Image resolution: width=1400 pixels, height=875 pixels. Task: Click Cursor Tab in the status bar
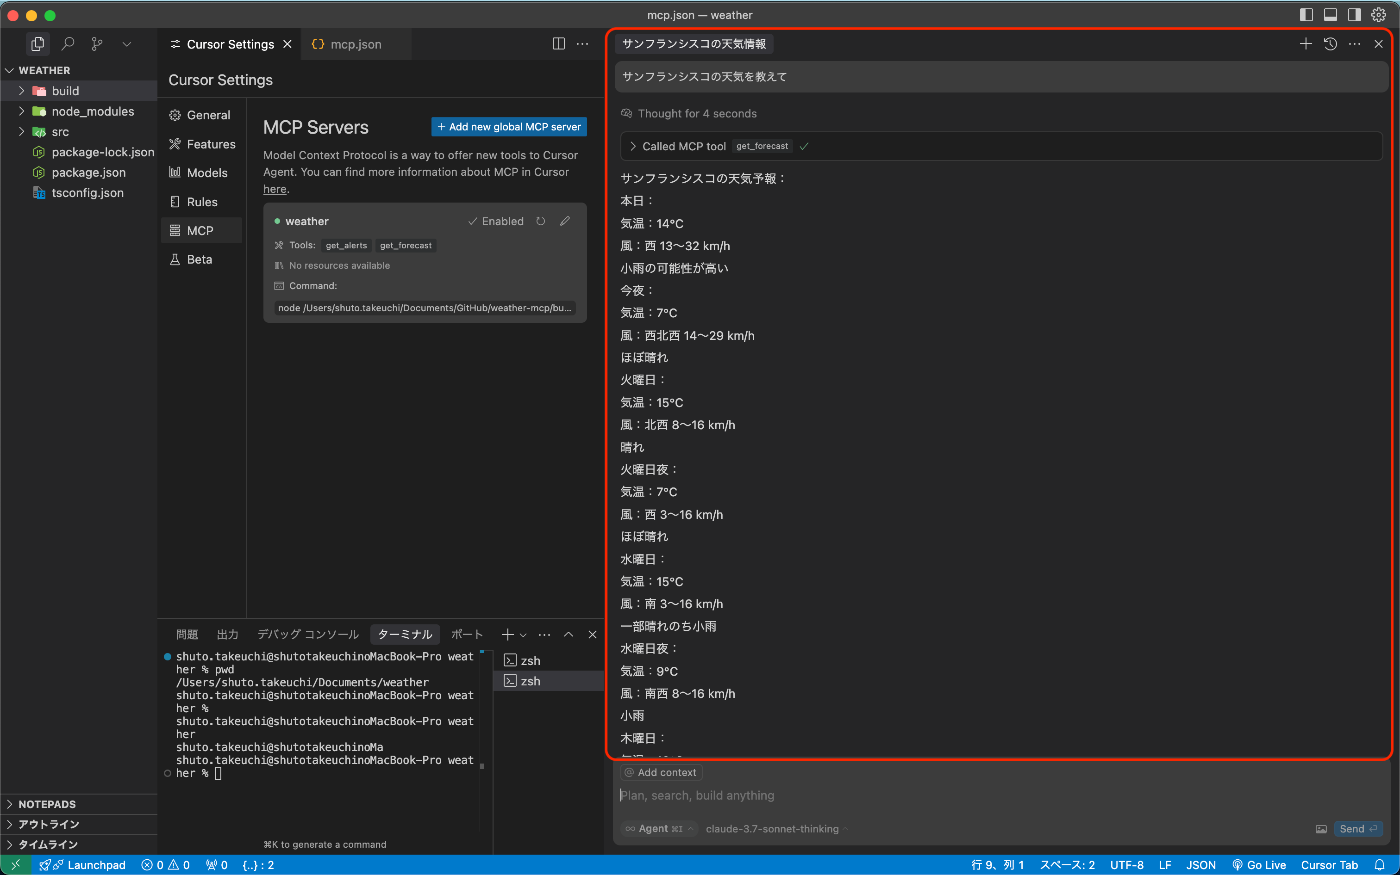point(1329,865)
